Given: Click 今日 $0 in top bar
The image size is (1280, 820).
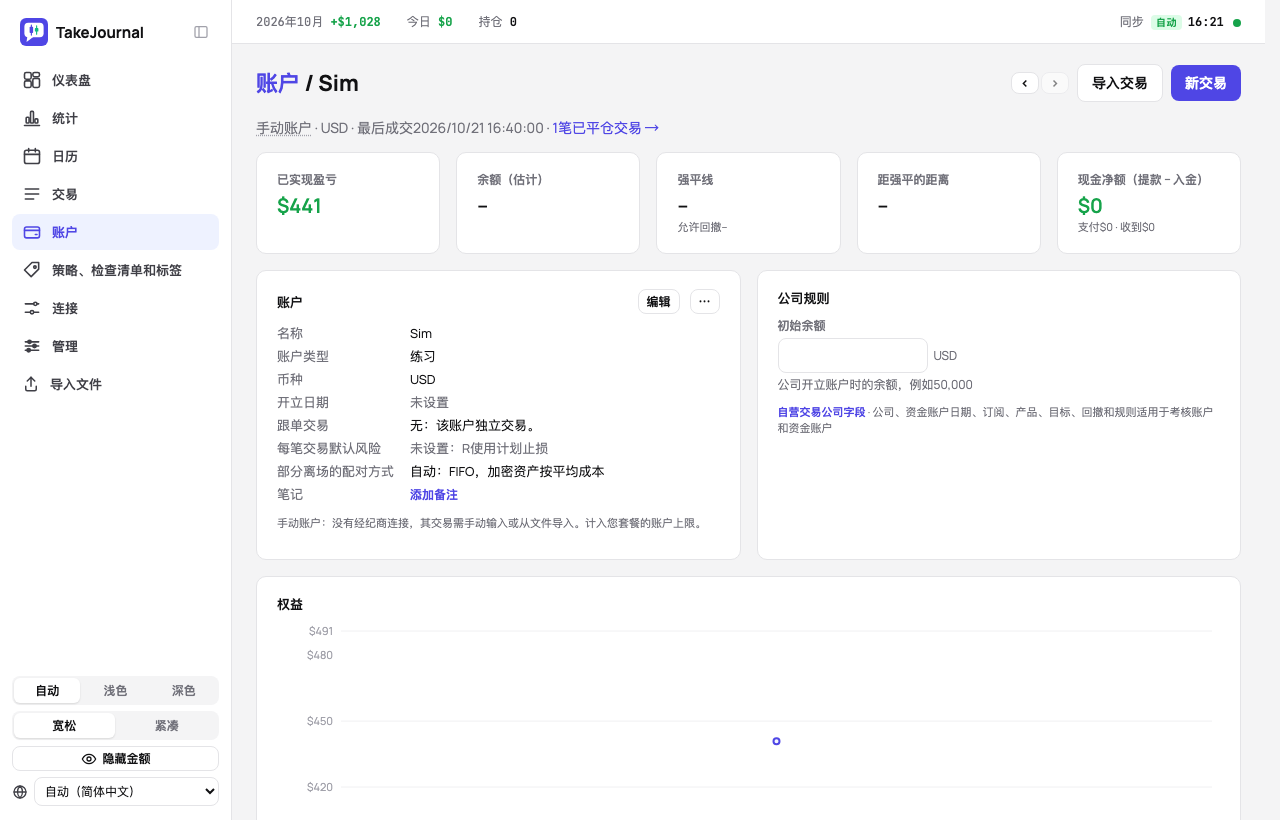Looking at the screenshot, I should 430,22.
